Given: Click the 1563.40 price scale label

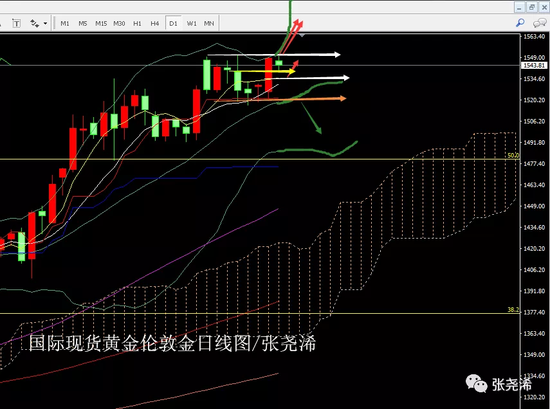Looking at the screenshot, I should click(535, 36).
